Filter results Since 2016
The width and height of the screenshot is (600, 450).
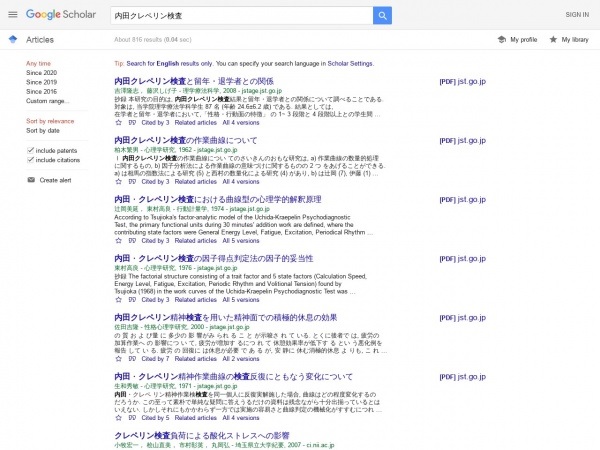coord(41,91)
